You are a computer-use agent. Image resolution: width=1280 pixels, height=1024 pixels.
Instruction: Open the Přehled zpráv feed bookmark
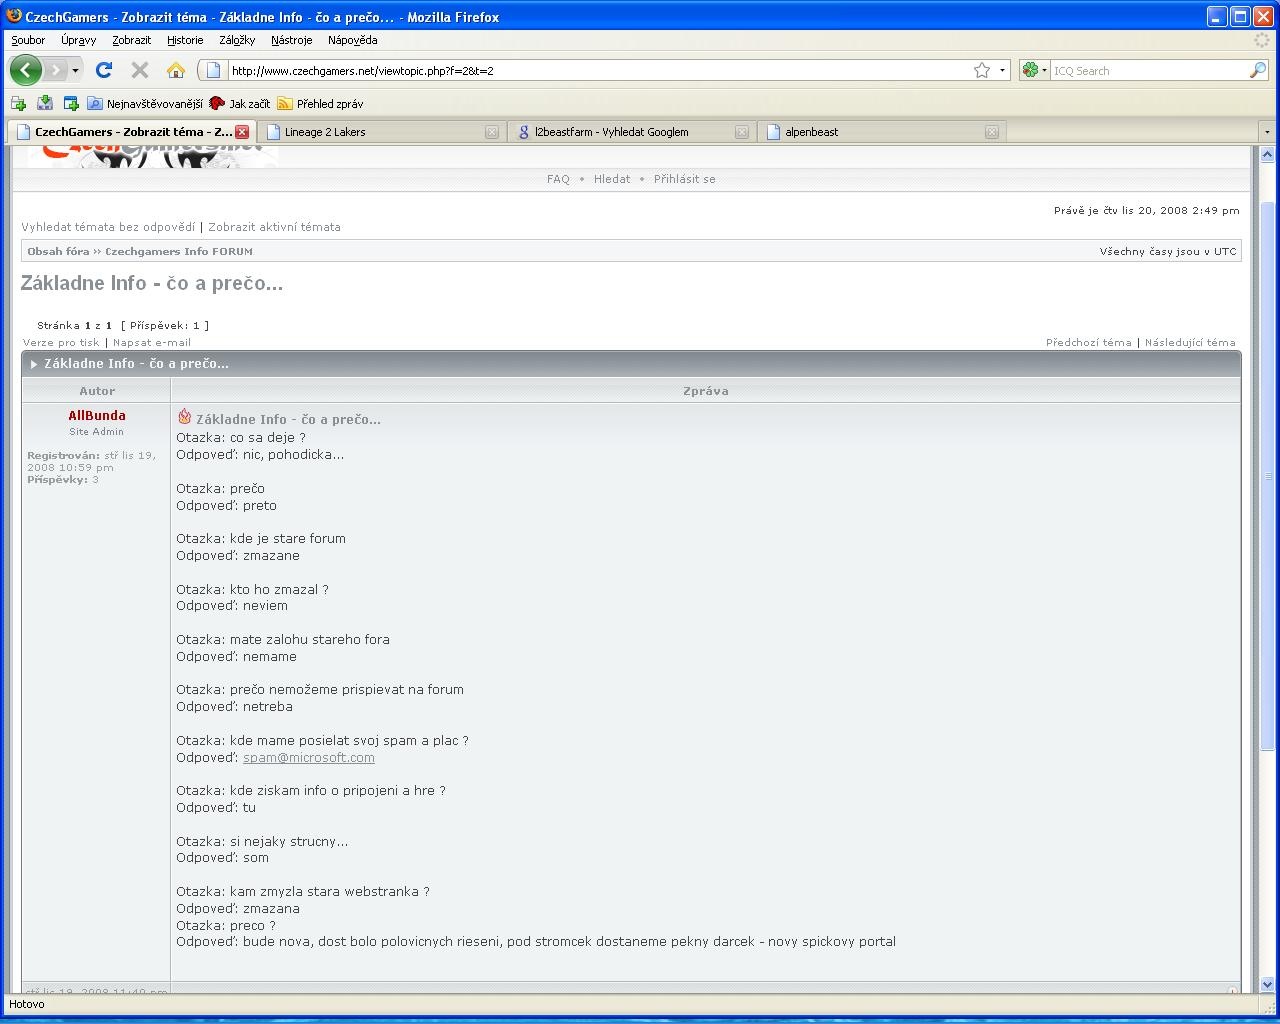(x=320, y=103)
